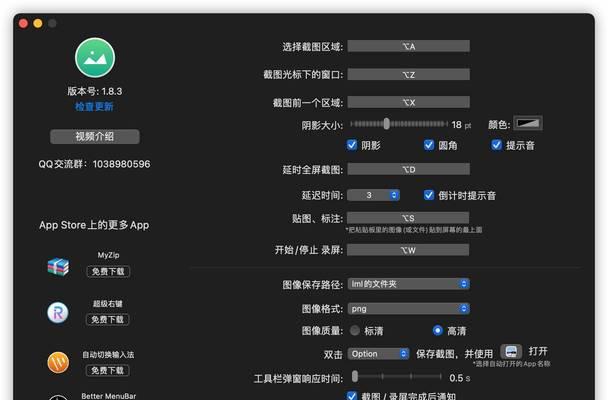Click the Better MenuBar app name
This screenshot has height=400, width=608.
click(109, 396)
